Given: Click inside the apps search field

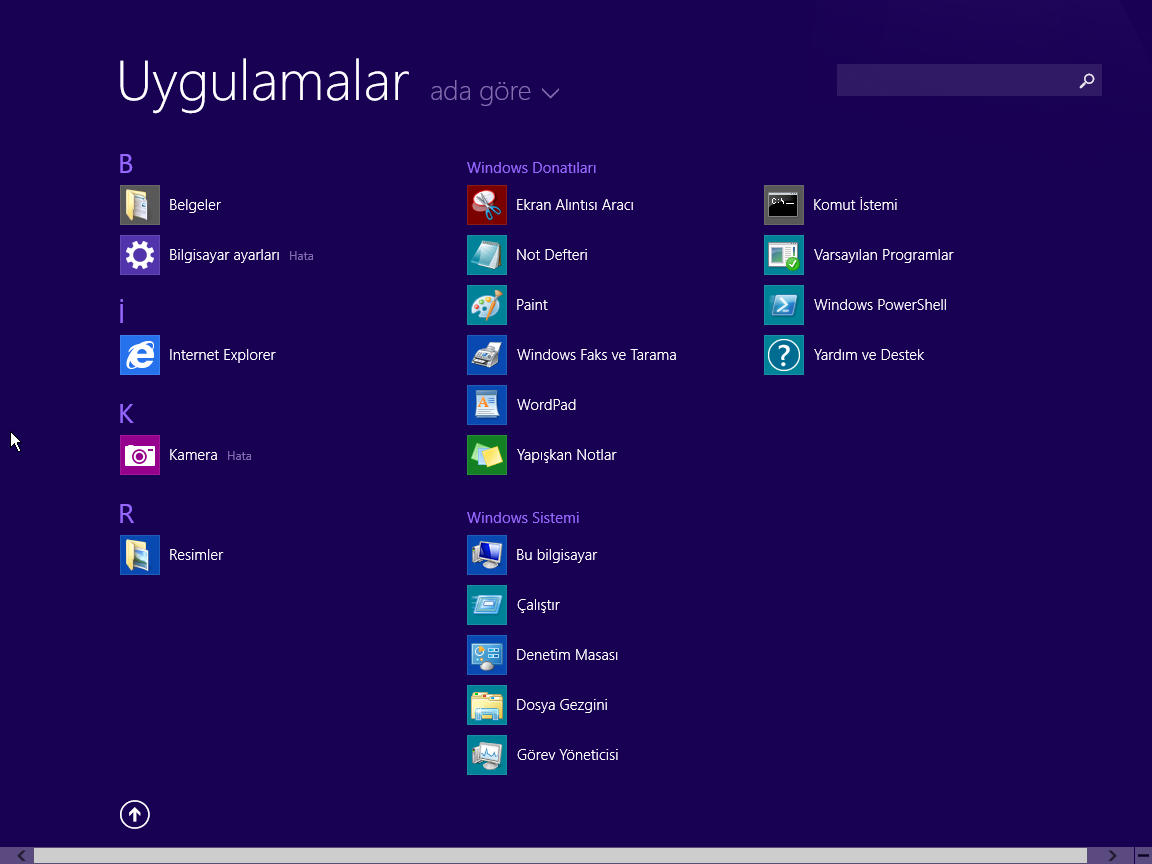Looking at the screenshot, I should click(x=955, y=81).
